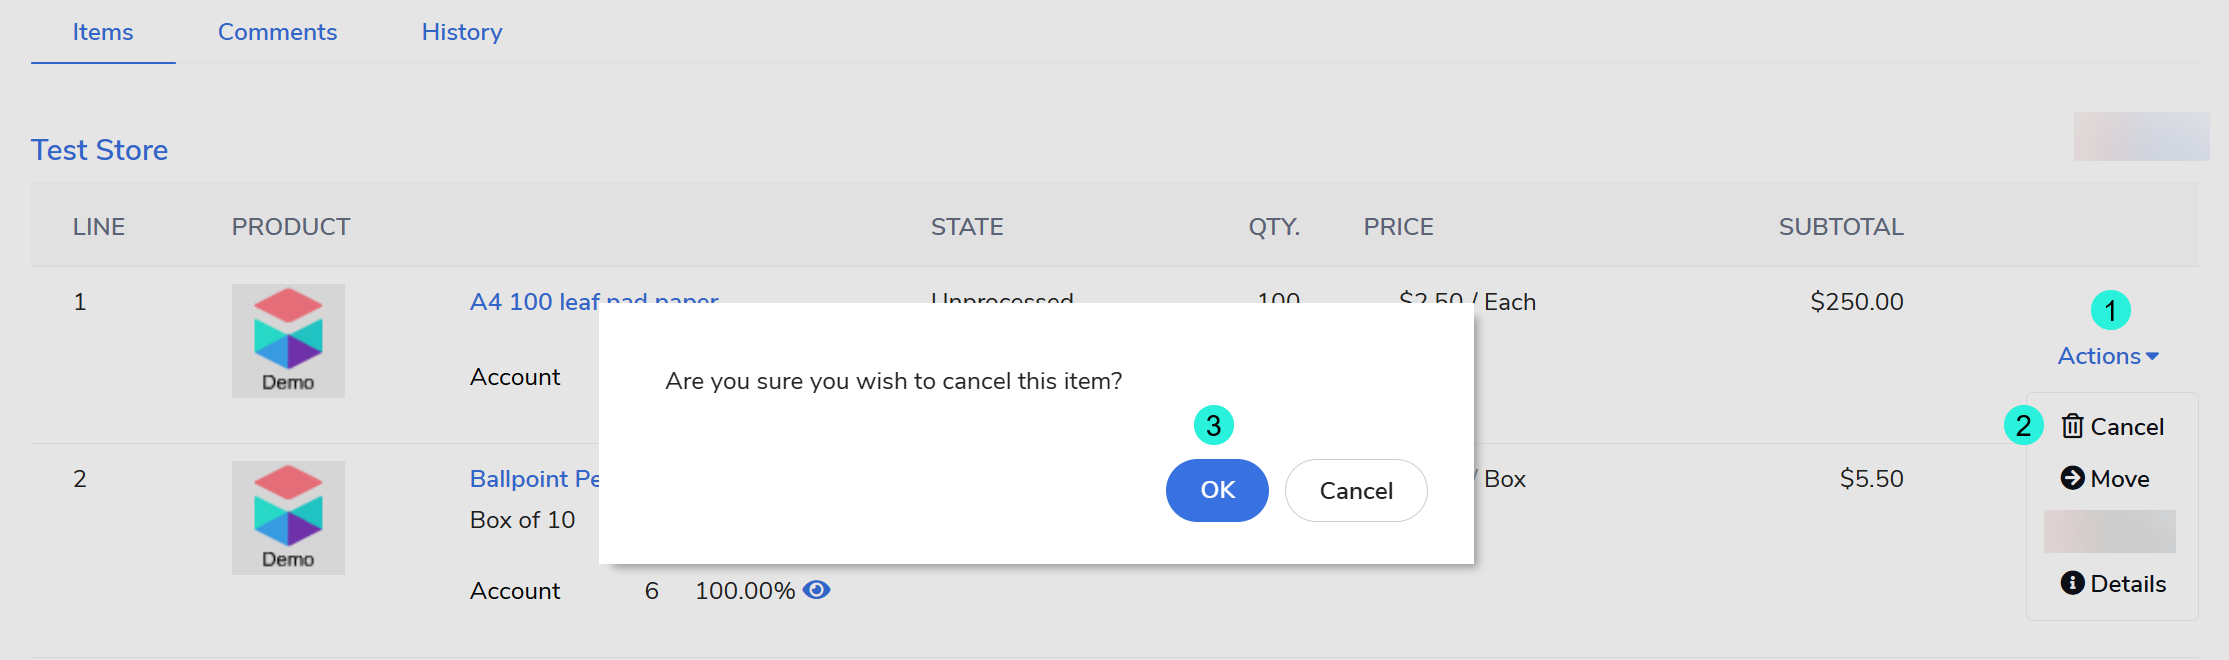Open the History tab
The image size is (2229, 660).
[x=461, y=32]
